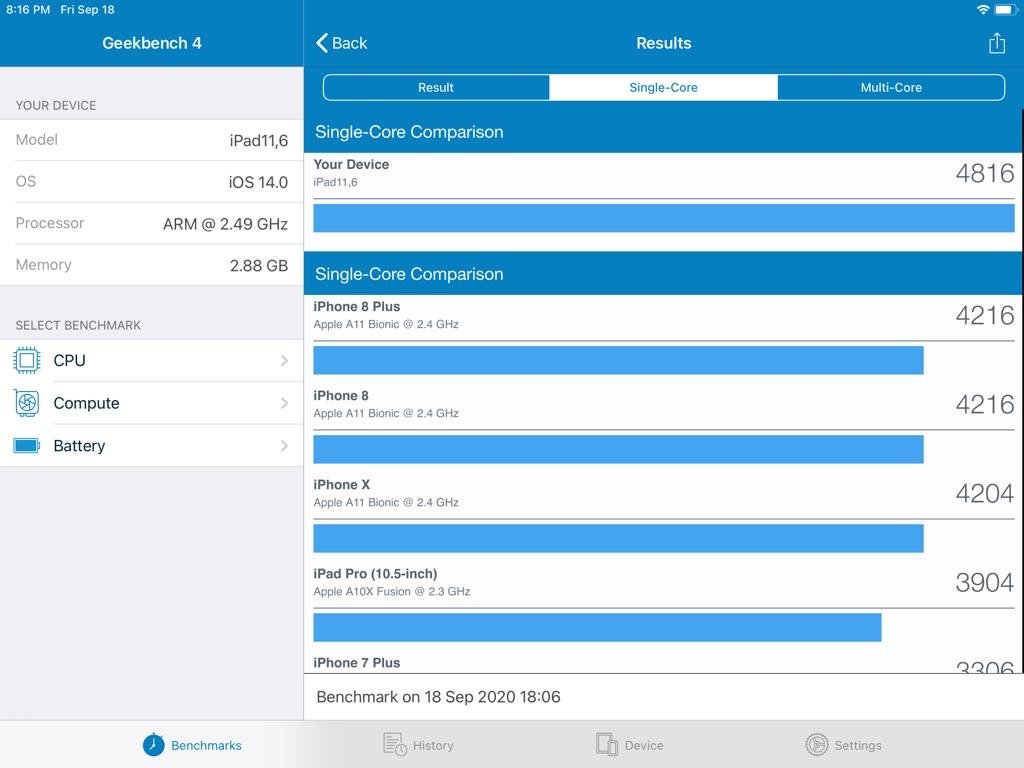Tap the Memory value 2.88 GB
1024x768 pixels.
pos(259,266)
